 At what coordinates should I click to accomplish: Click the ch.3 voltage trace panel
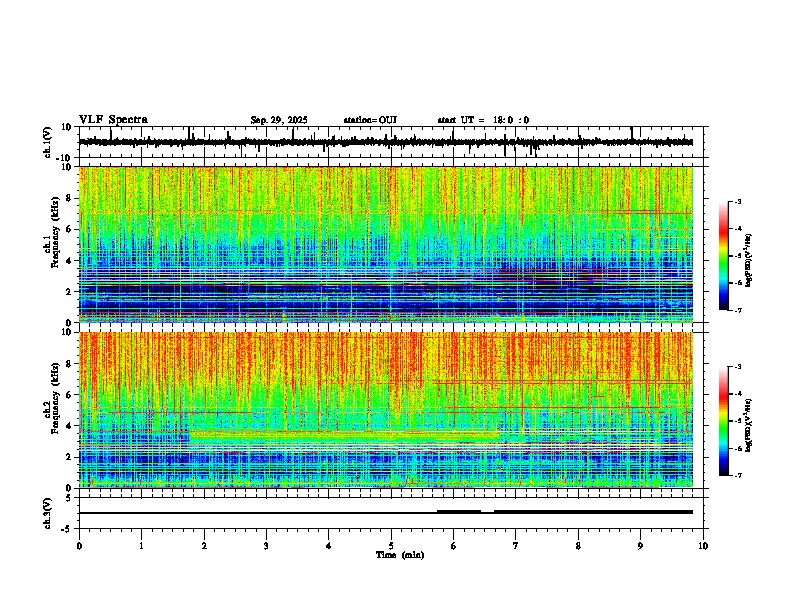[x=393, y=513]
